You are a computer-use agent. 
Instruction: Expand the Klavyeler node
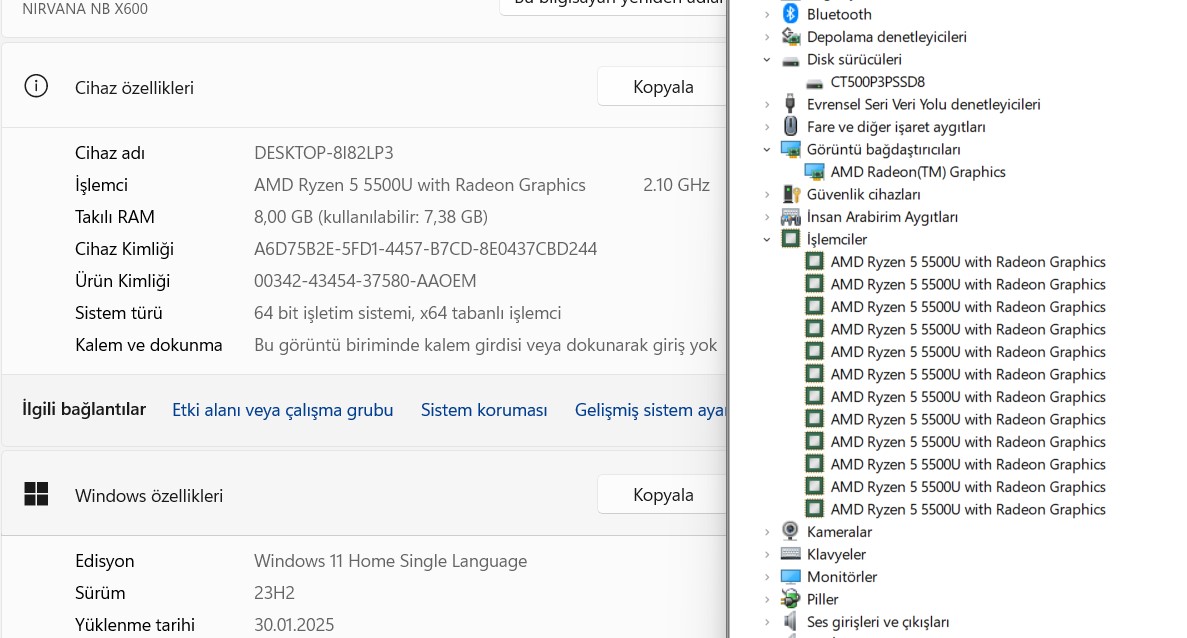pyautogui.click(x=767, y=555)
